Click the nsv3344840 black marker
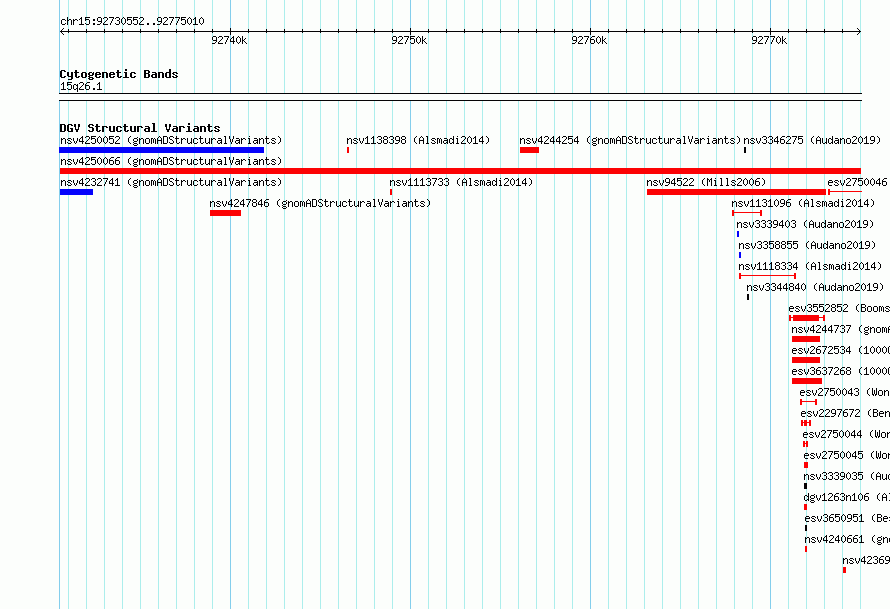Viewport: 890px width, 609px height. [748, 297]
